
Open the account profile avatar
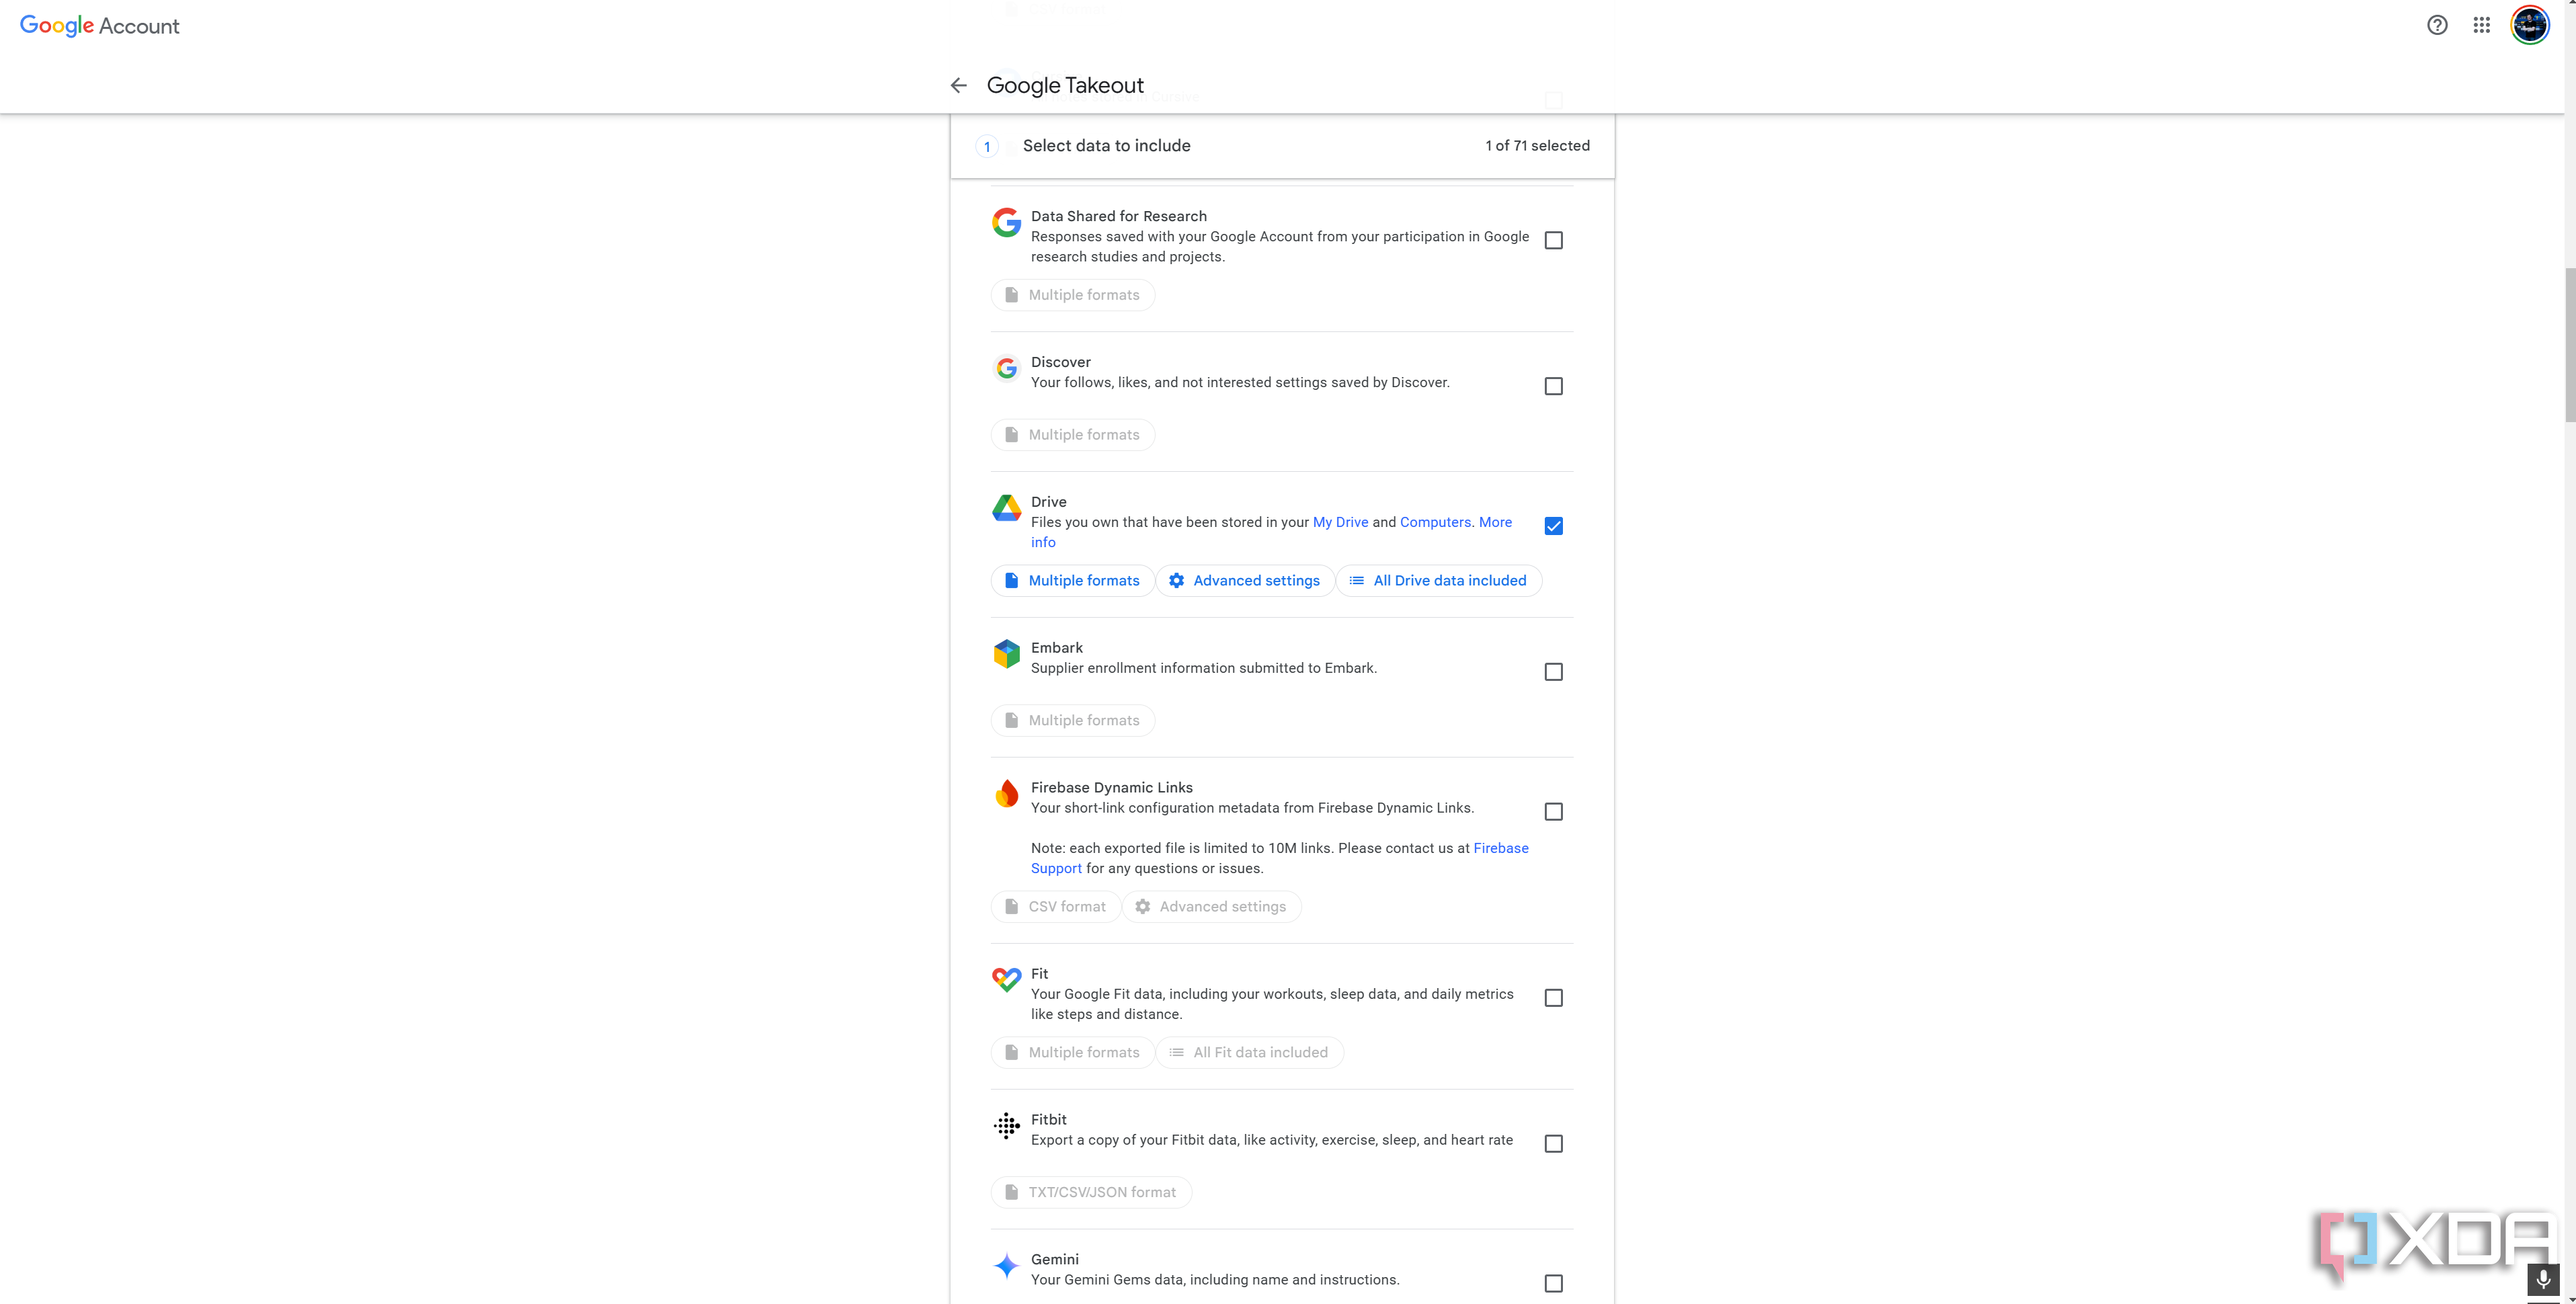tap(2530, 25)
